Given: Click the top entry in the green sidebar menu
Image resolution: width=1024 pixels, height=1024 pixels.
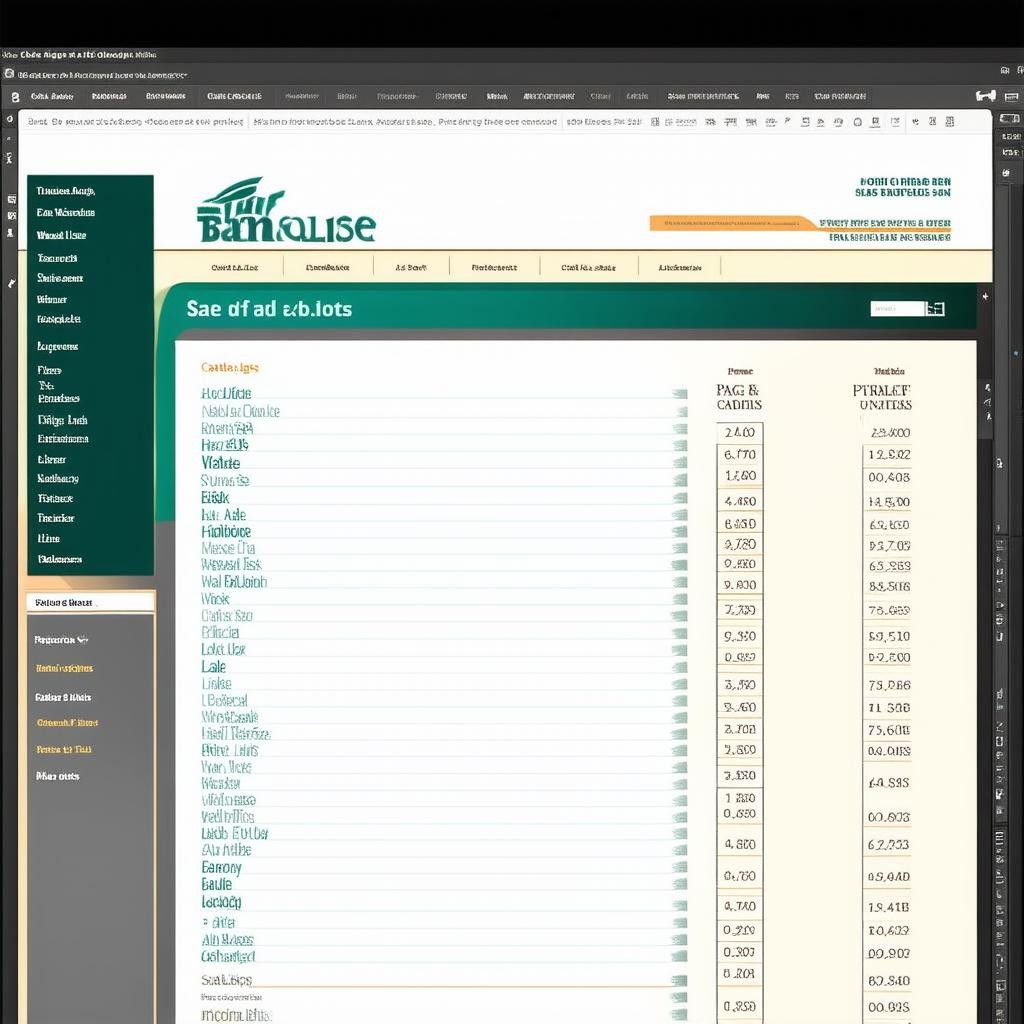Looking at the screenshot, I should click(66, 191).
